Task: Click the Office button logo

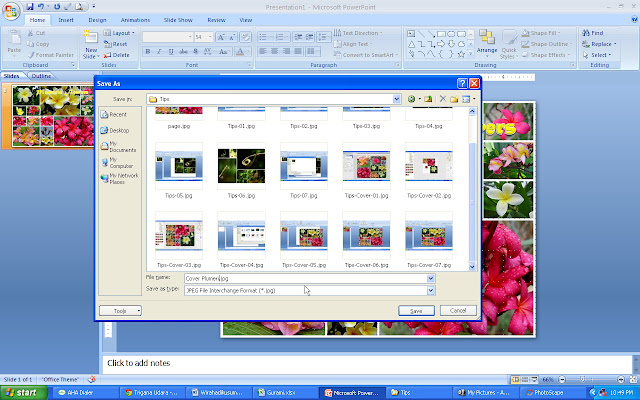Action: point(11,11)
